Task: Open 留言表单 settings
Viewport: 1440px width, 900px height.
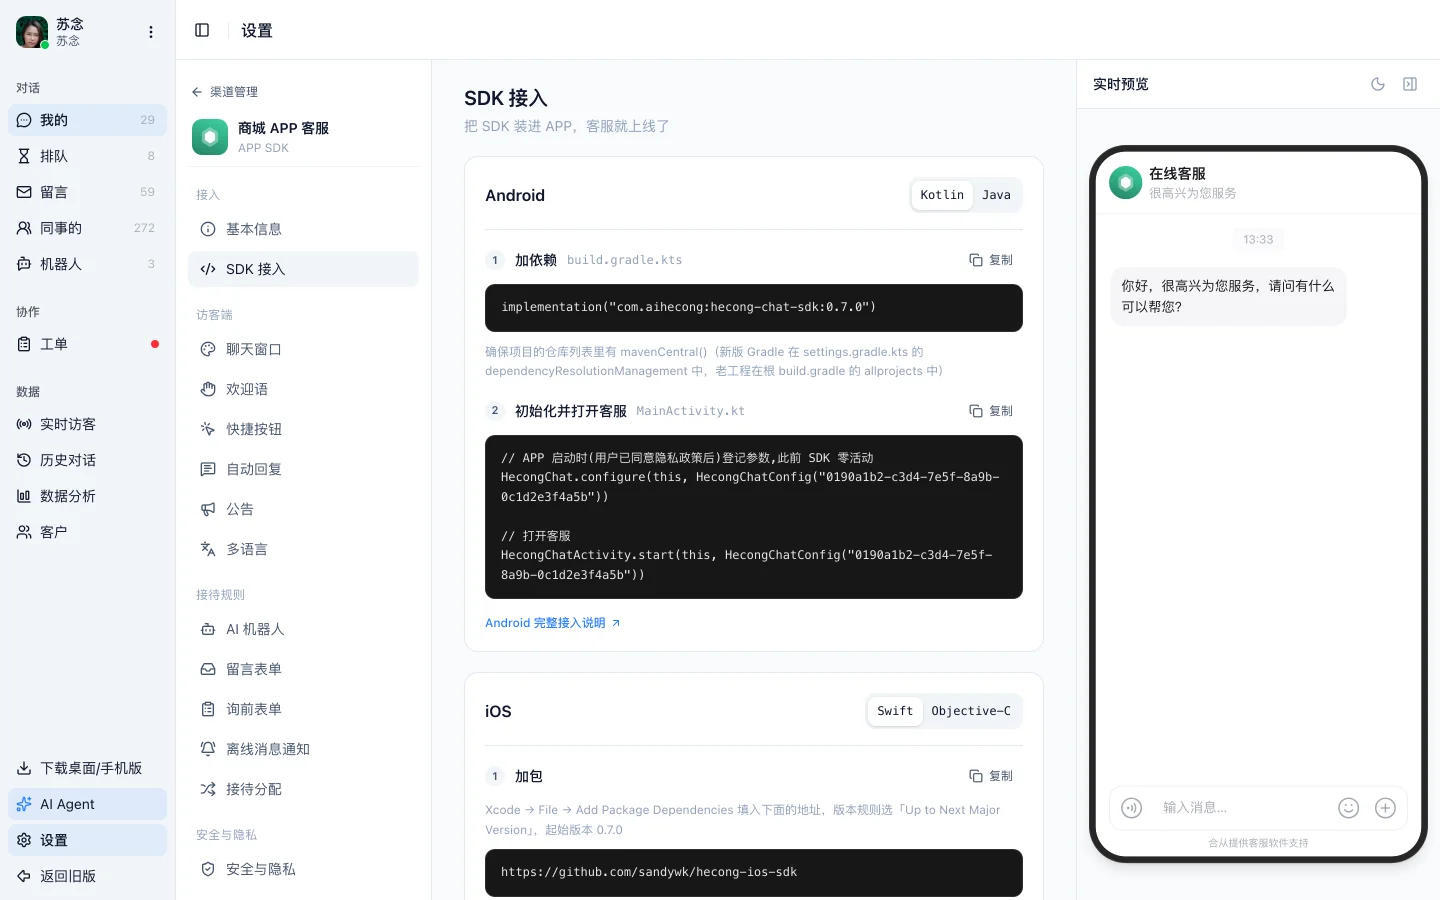Action: pos(303,669)
